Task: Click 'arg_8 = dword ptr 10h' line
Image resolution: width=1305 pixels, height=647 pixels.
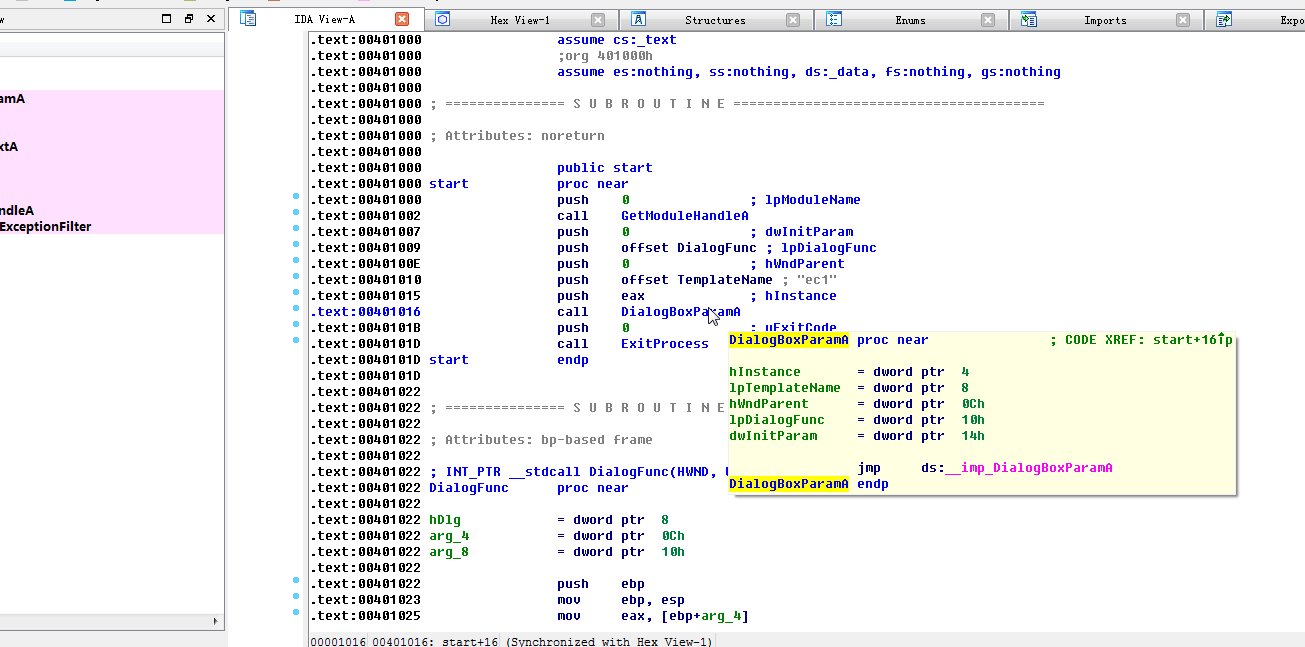Action: [557, 552]
